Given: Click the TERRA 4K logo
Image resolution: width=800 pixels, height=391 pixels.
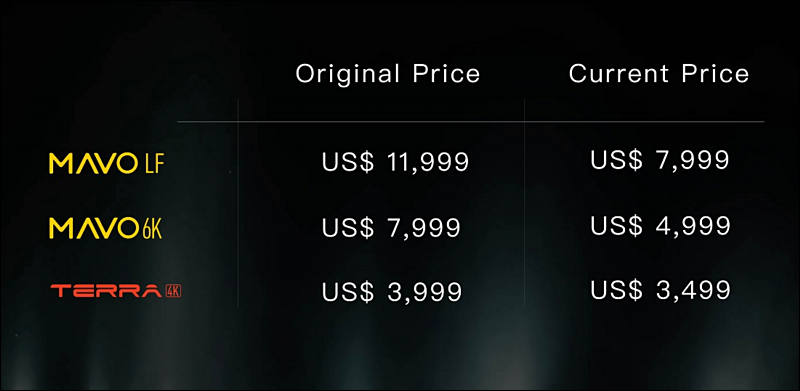Looking at the screenshot, I should pyautogui.click(x=116, y=291).
